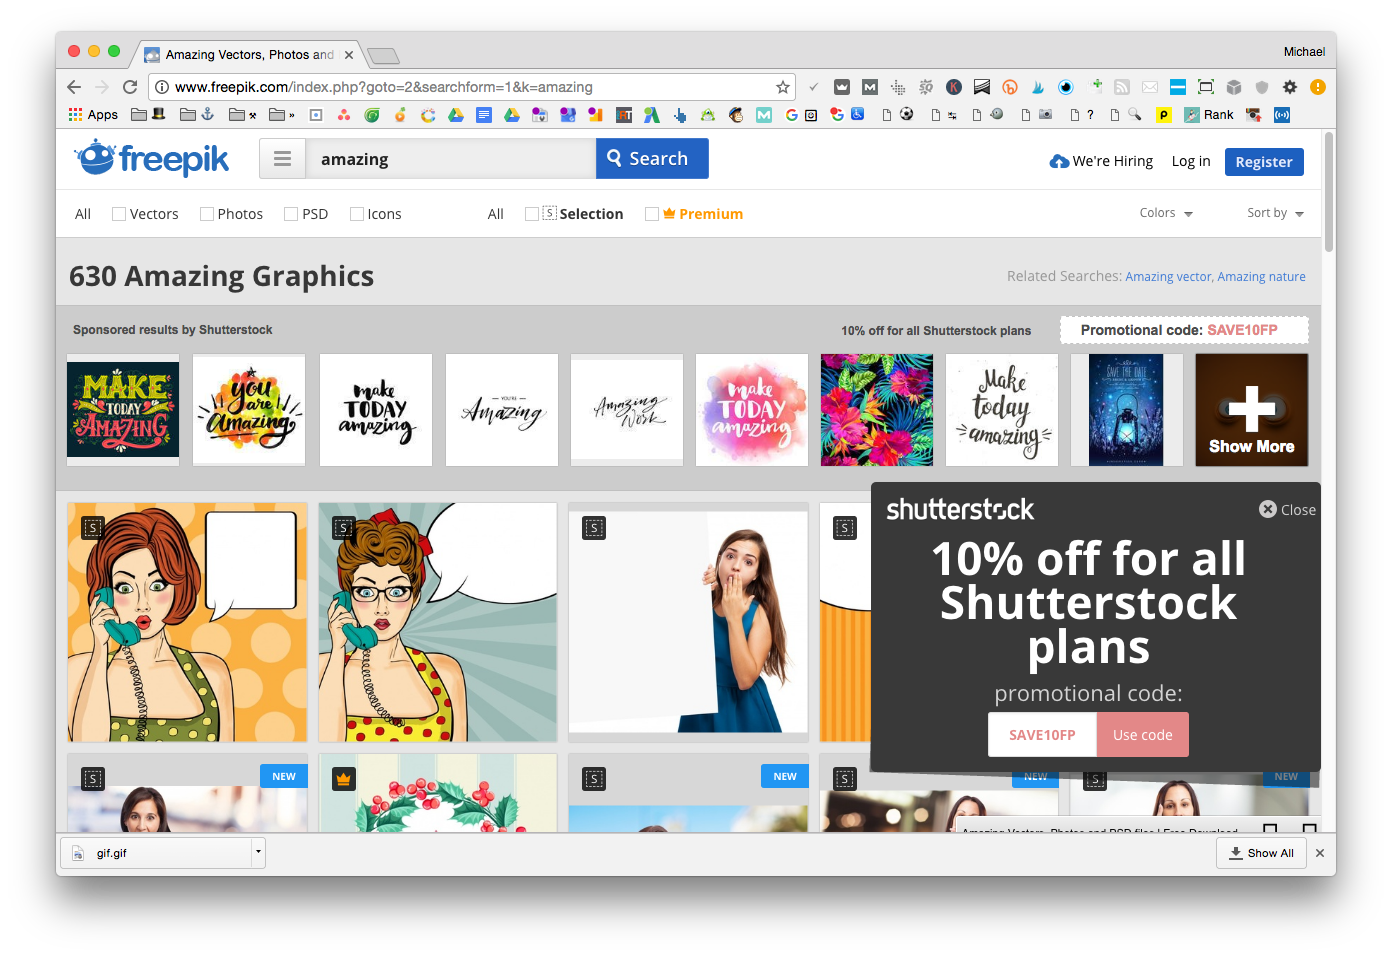
Task: Click Show More sponsored results
Action: pyautogui.click(x=1252, y=410)
